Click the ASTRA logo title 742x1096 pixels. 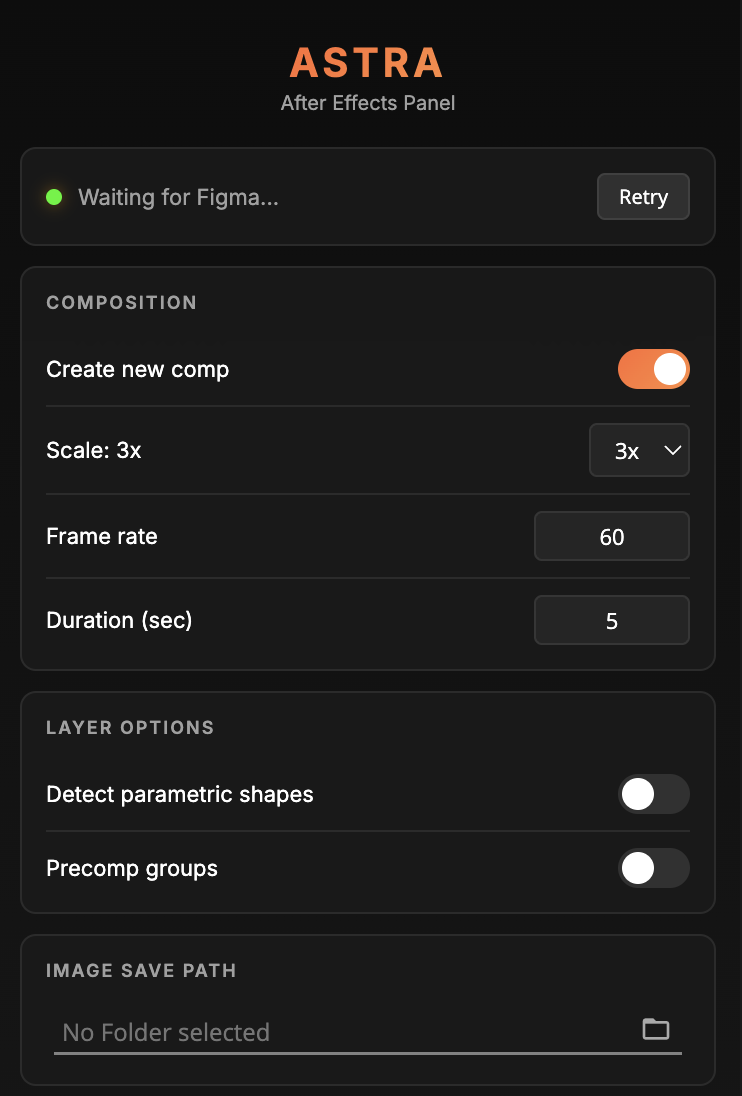[367, 63]
